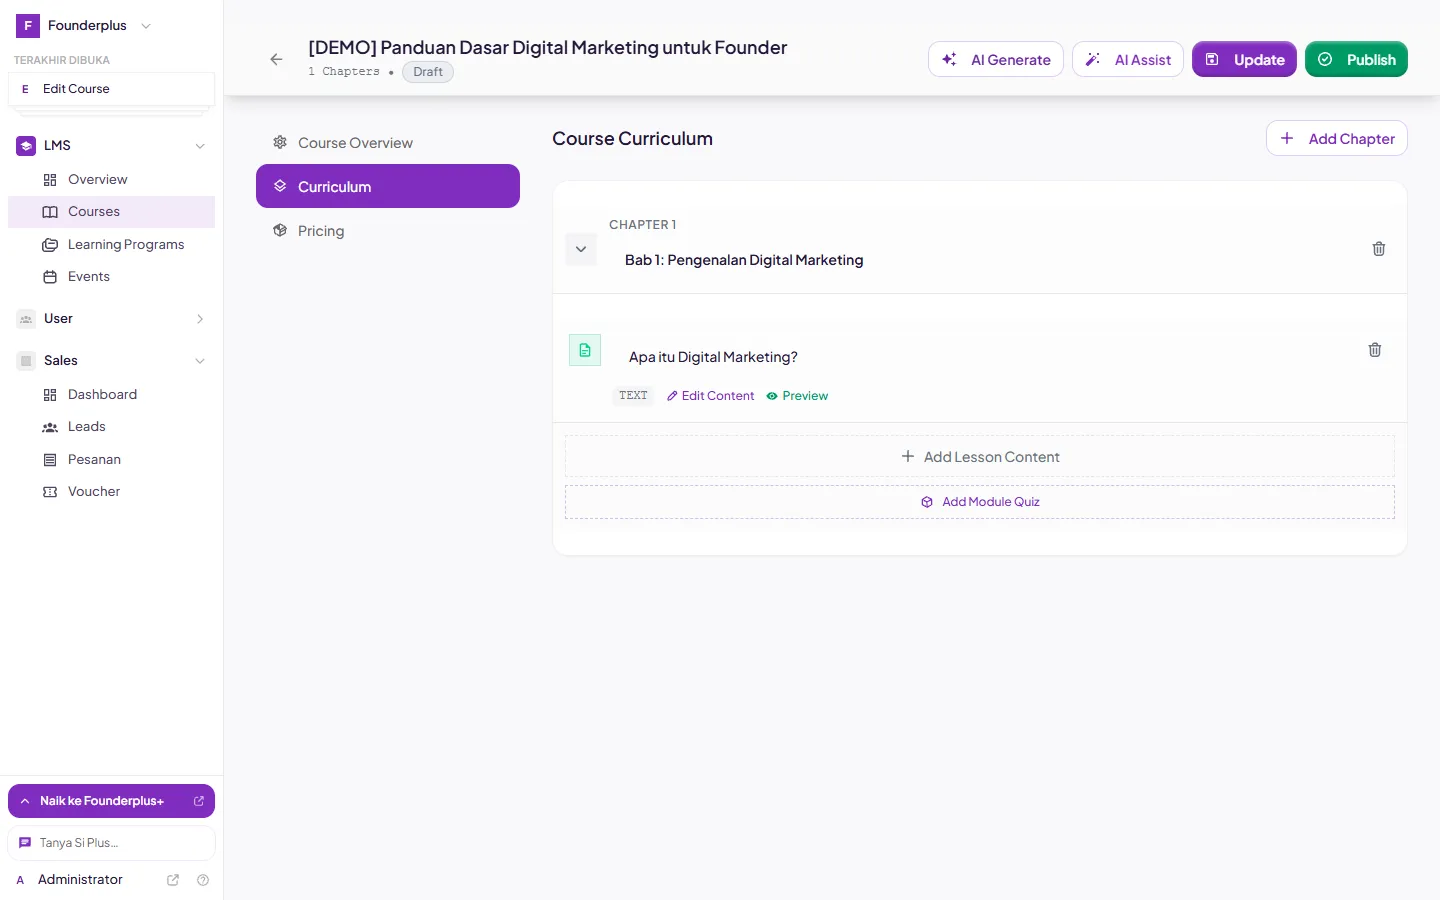Click the Publish button
Screen dimensions: 1440x900
1356,60
